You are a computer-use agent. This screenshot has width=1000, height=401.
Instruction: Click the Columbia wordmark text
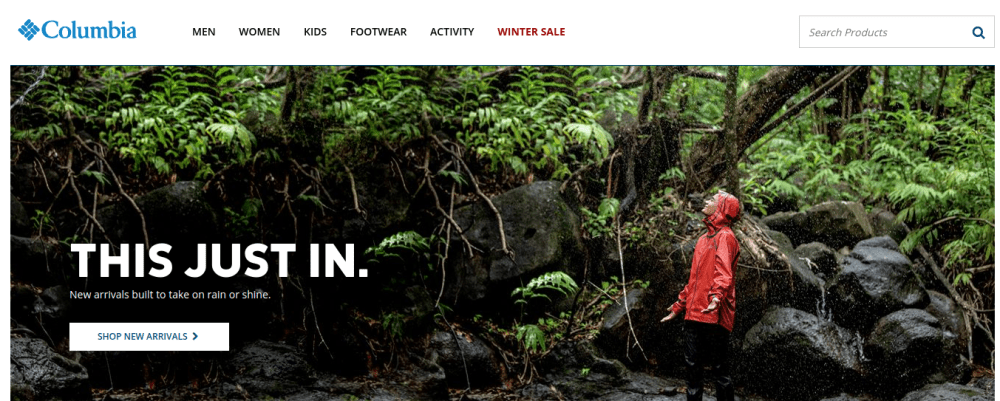coord(89,30)
